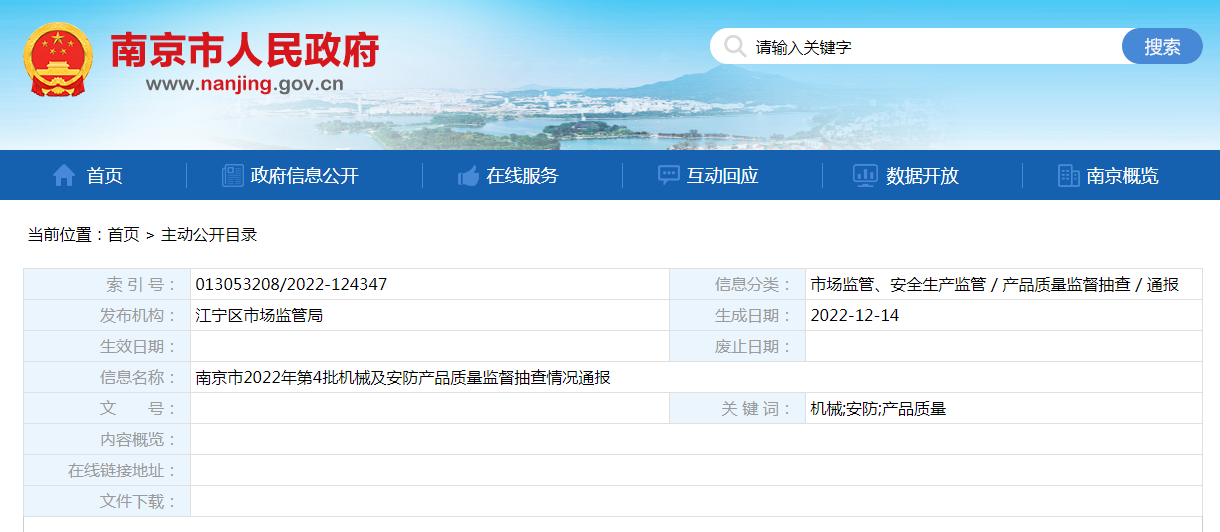The height and width of the screenshot is (532, 1220).
Task: Click the 南京市人民政府 site title
Action: tap(245, 50)
